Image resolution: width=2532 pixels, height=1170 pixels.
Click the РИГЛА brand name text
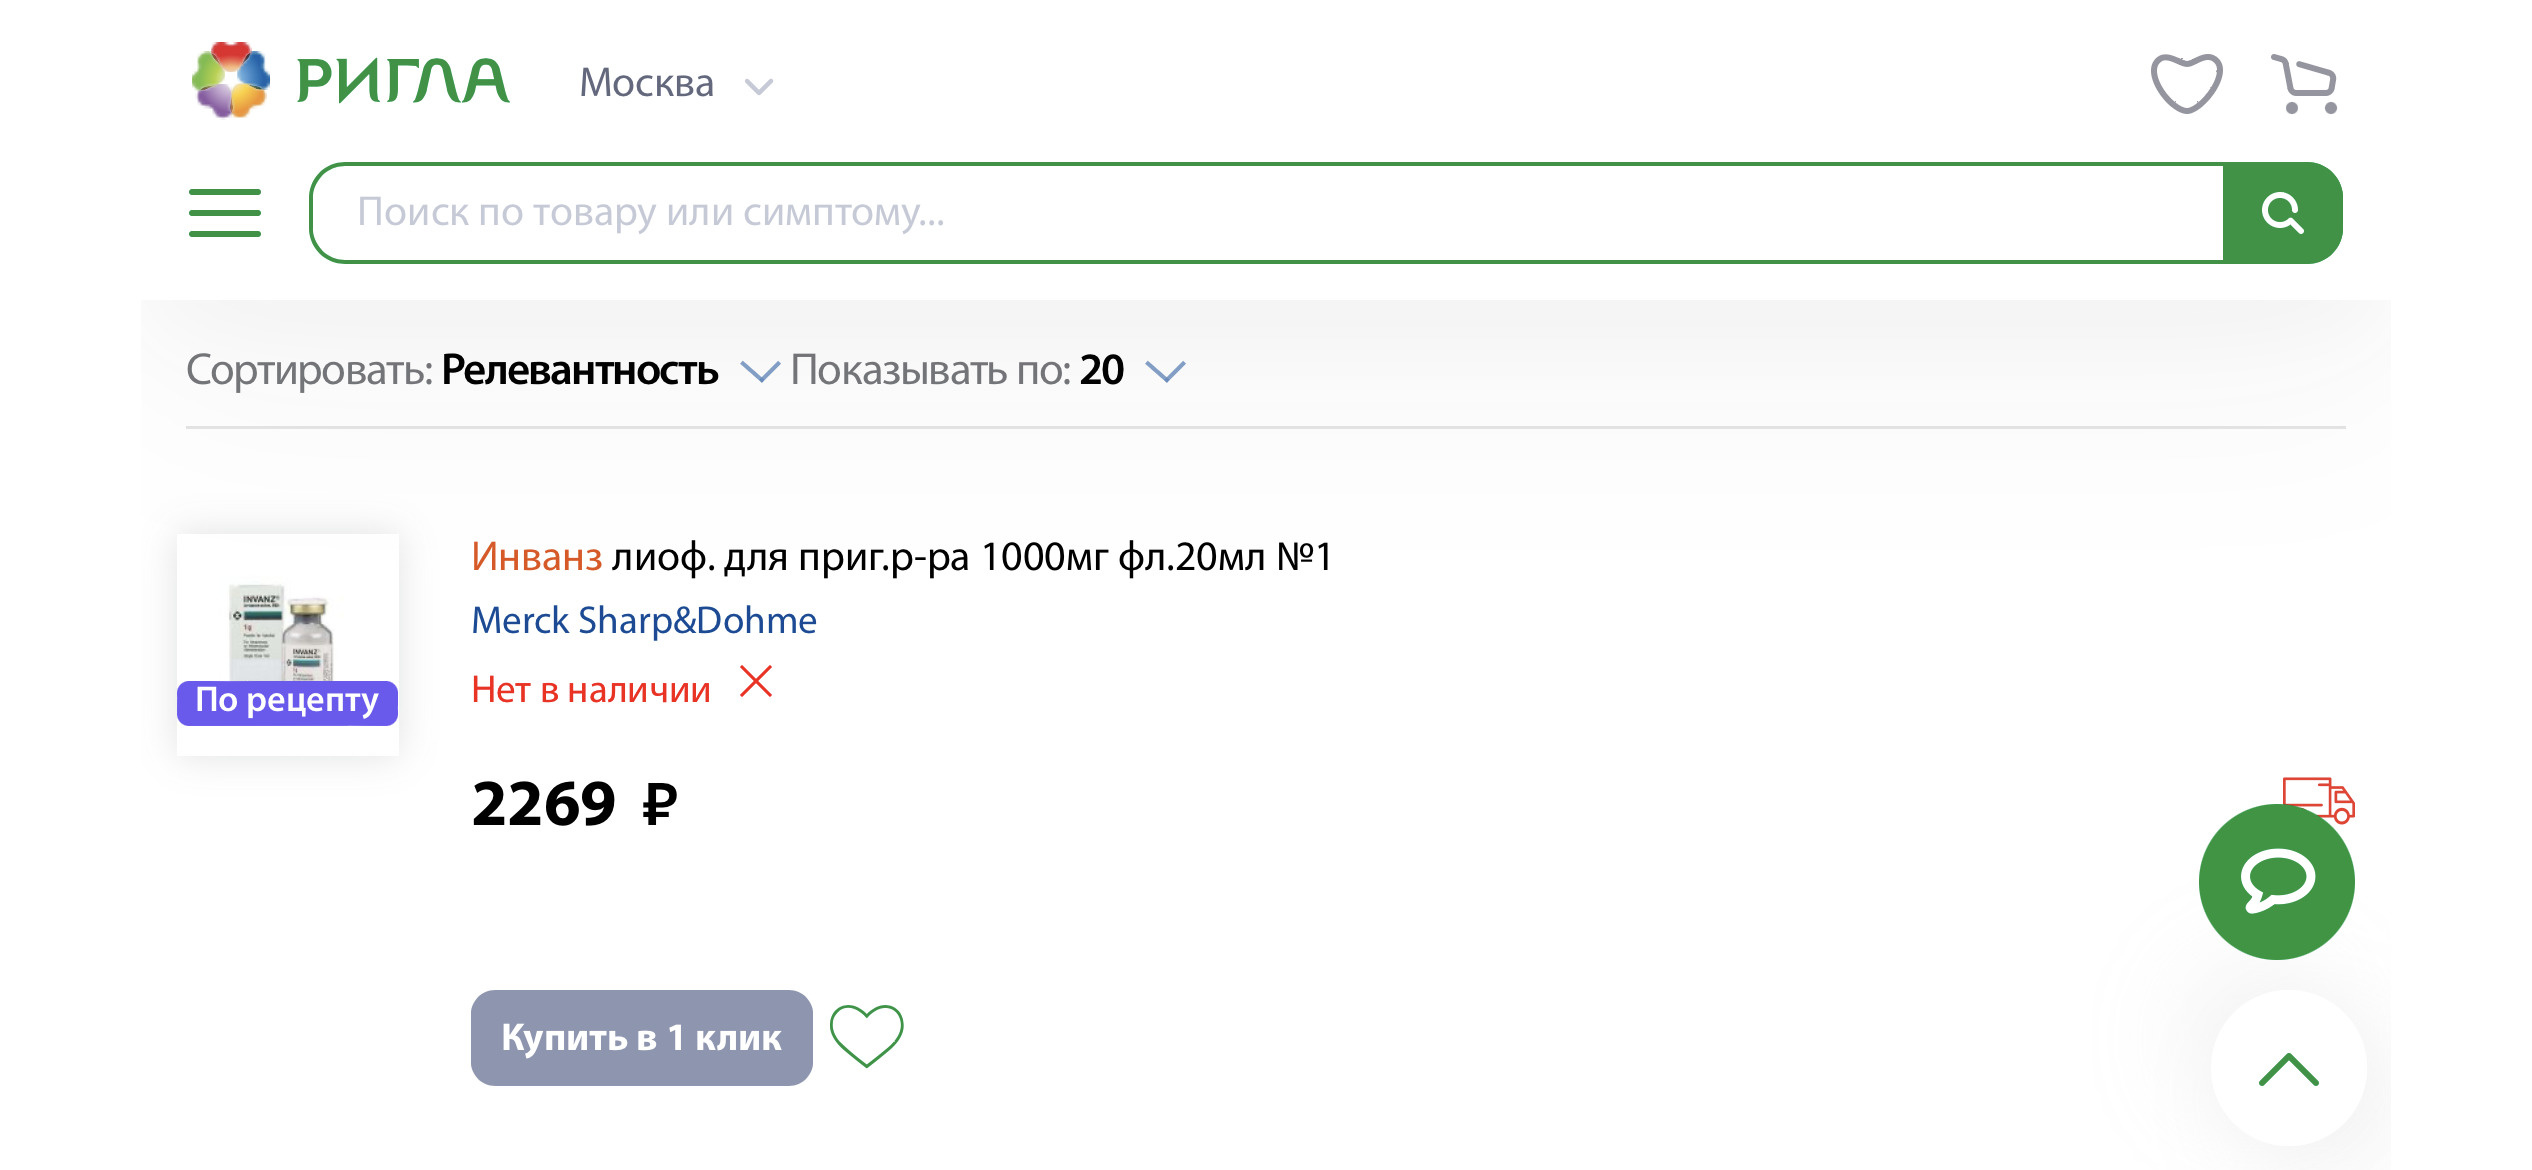pos(402,81)
